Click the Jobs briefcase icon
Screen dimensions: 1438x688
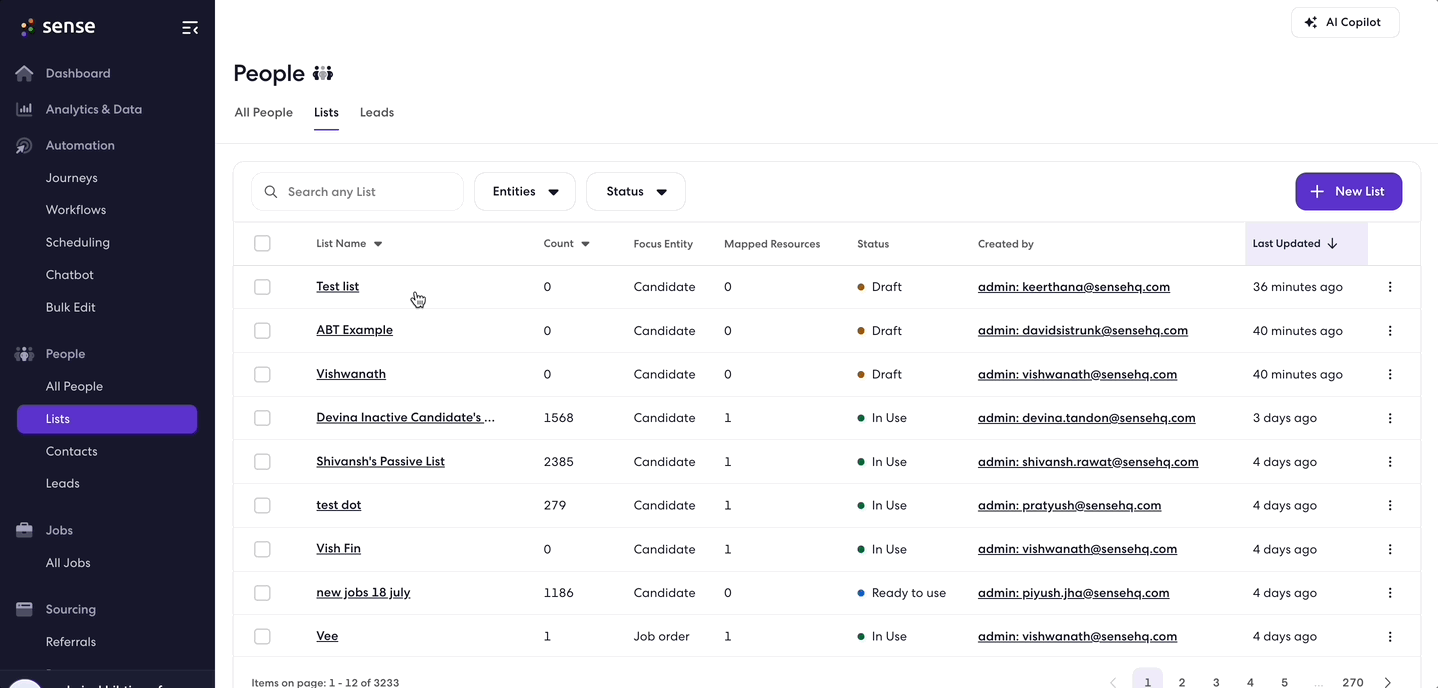coord(24,530)
